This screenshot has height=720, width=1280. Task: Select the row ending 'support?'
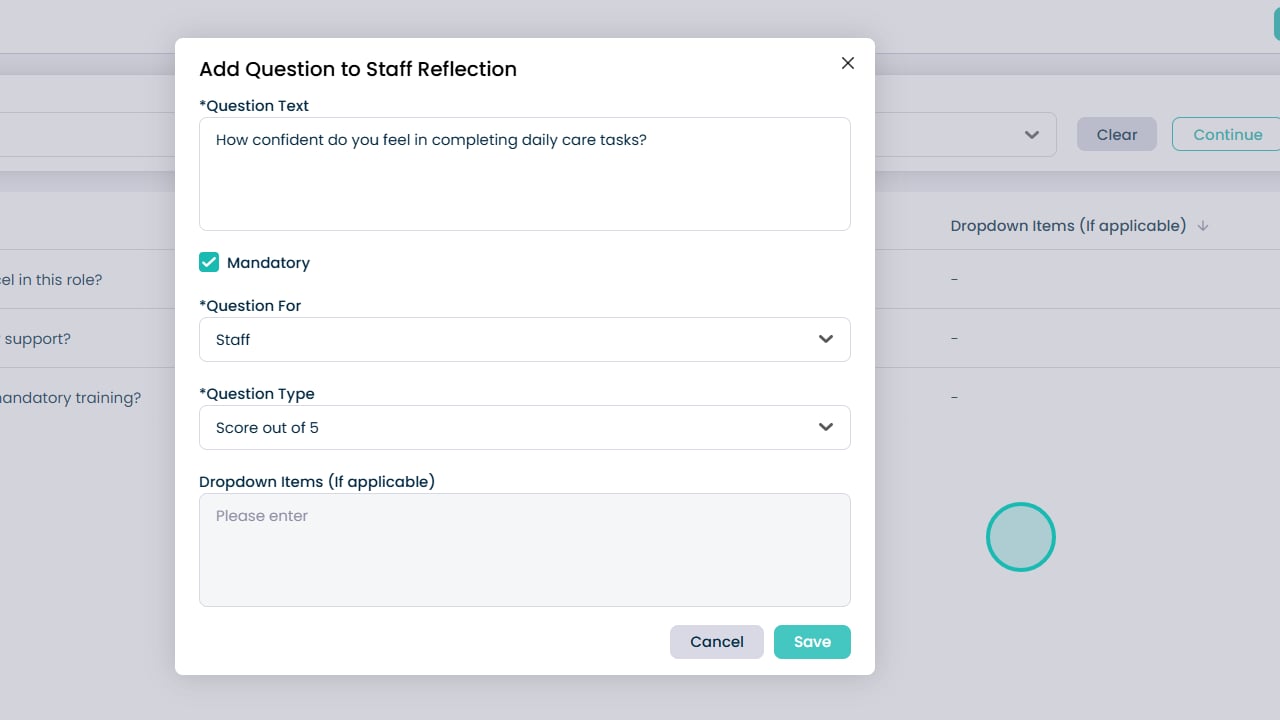tap(38, 339)
